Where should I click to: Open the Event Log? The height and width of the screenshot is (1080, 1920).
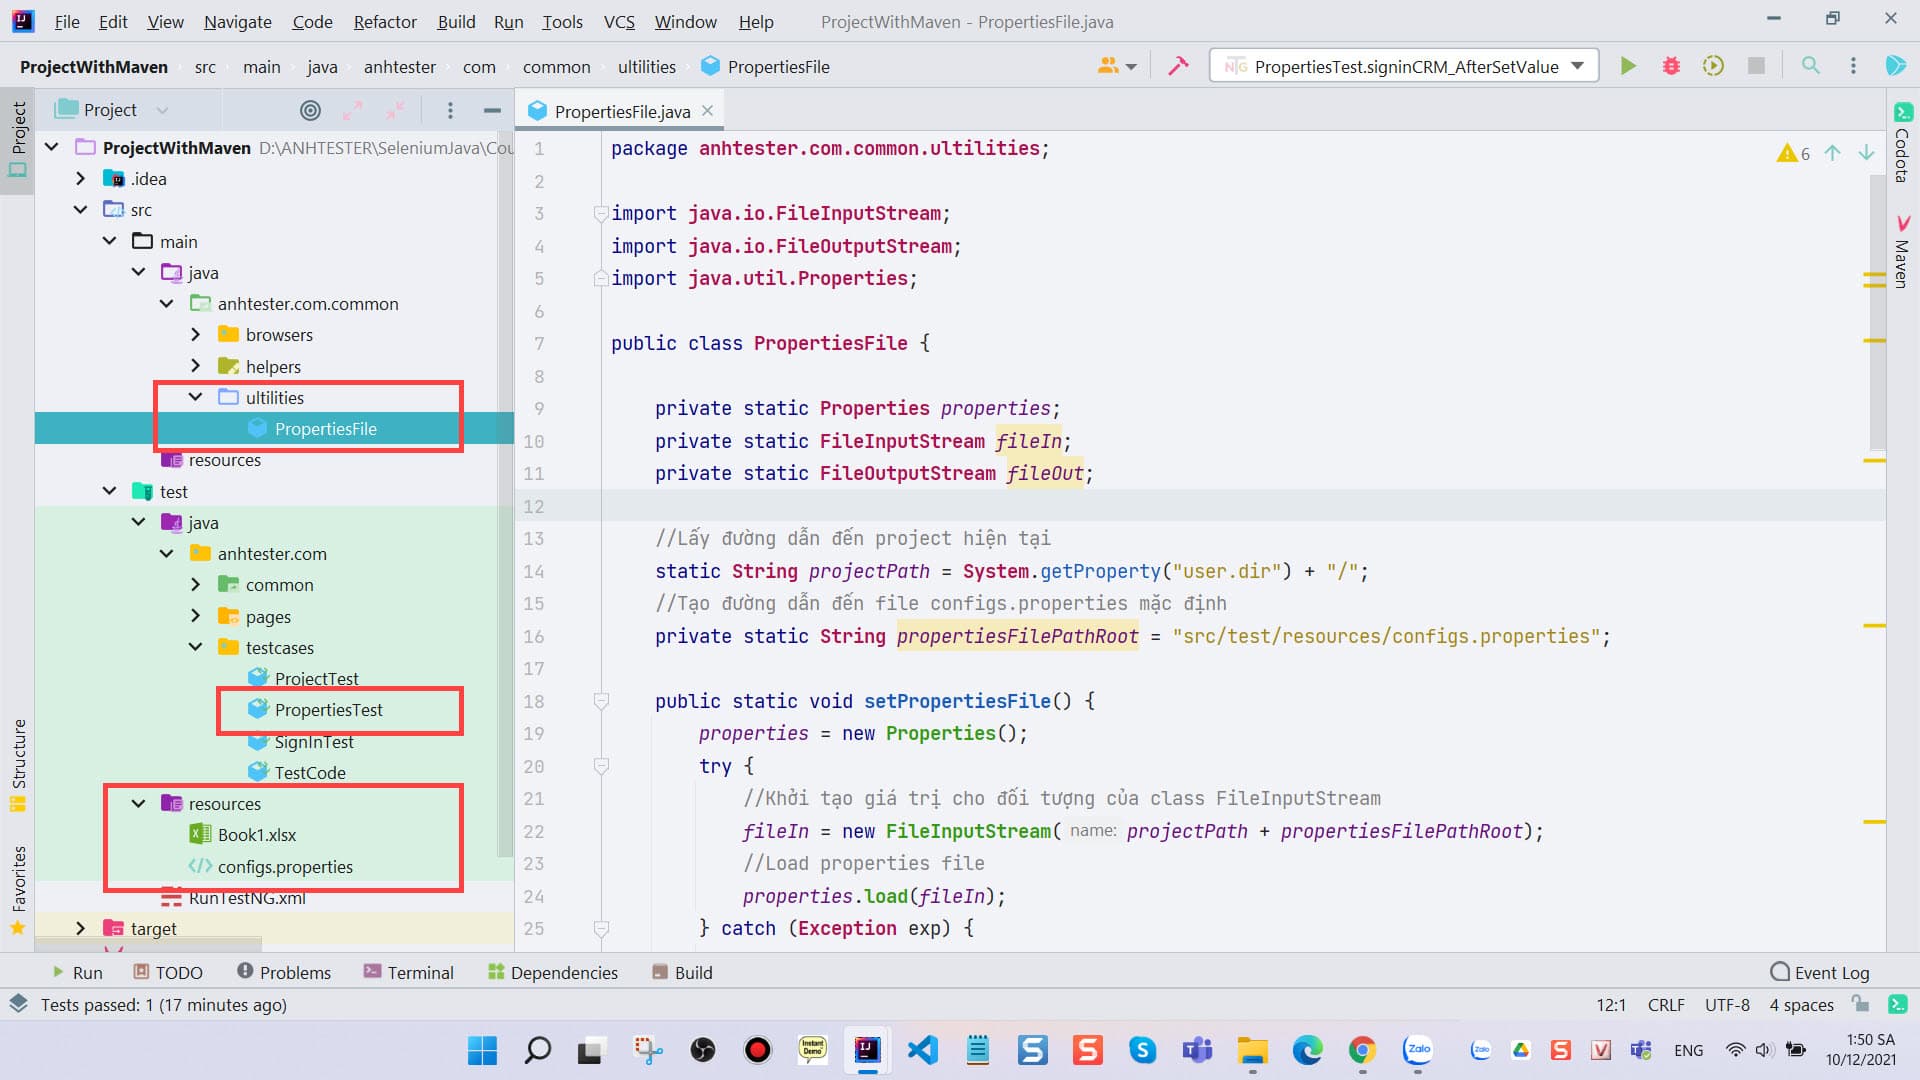(1820, 972)
